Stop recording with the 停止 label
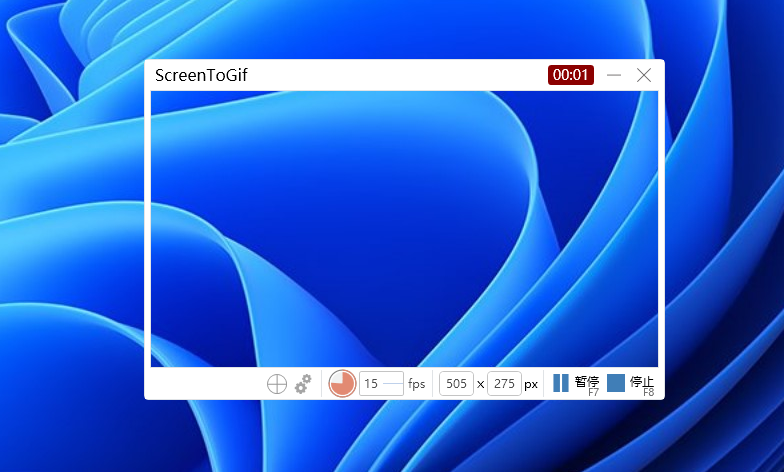The image size is (784, 472). click(x=641, y=382)
